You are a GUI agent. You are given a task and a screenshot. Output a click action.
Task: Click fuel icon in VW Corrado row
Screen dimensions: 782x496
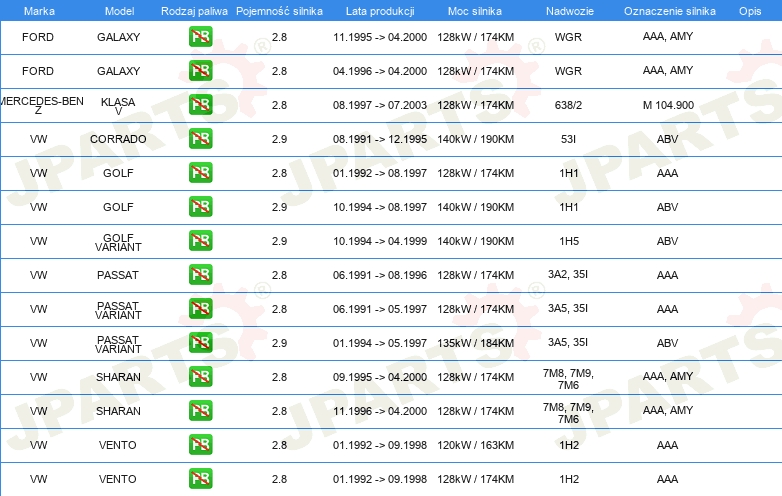click(x=200, y=139)
